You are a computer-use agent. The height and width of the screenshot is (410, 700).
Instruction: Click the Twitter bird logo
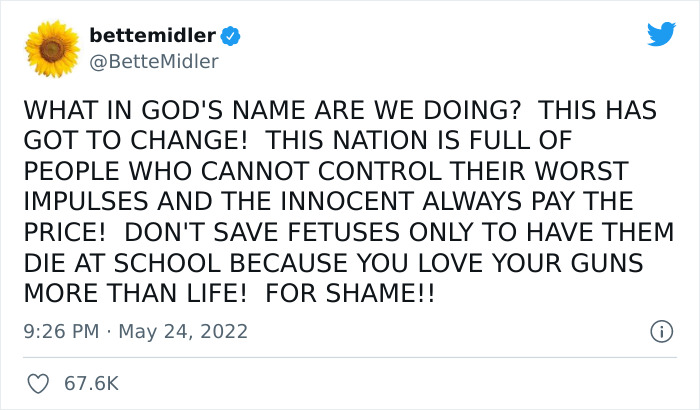[x=661, y=35]
